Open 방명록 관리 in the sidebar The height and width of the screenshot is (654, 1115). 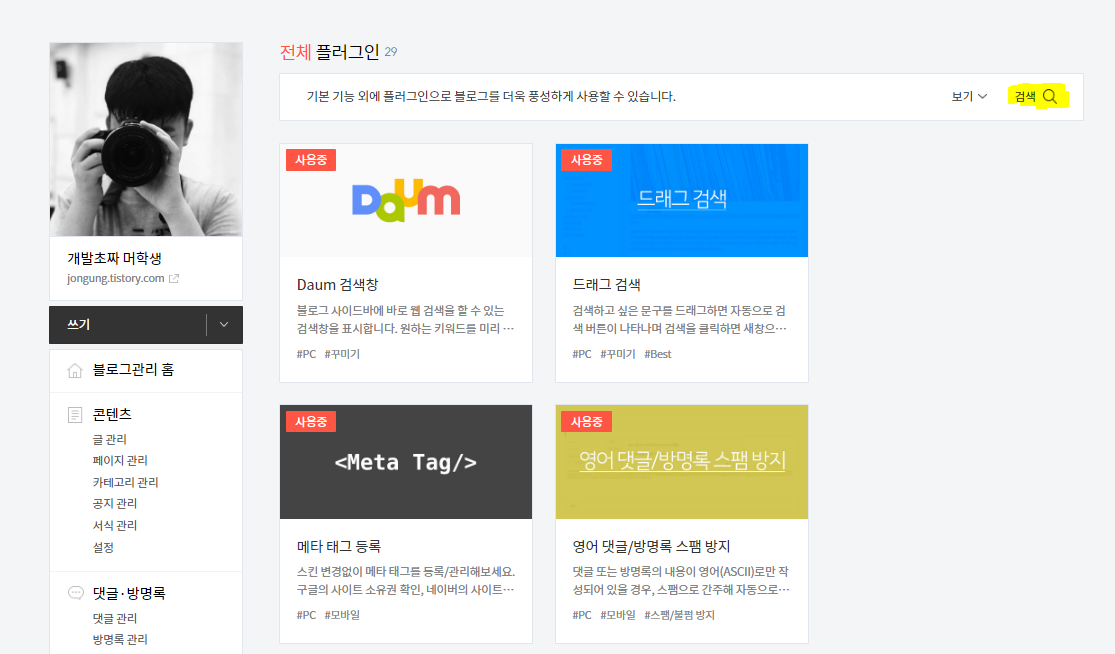[x=120, y=639]
